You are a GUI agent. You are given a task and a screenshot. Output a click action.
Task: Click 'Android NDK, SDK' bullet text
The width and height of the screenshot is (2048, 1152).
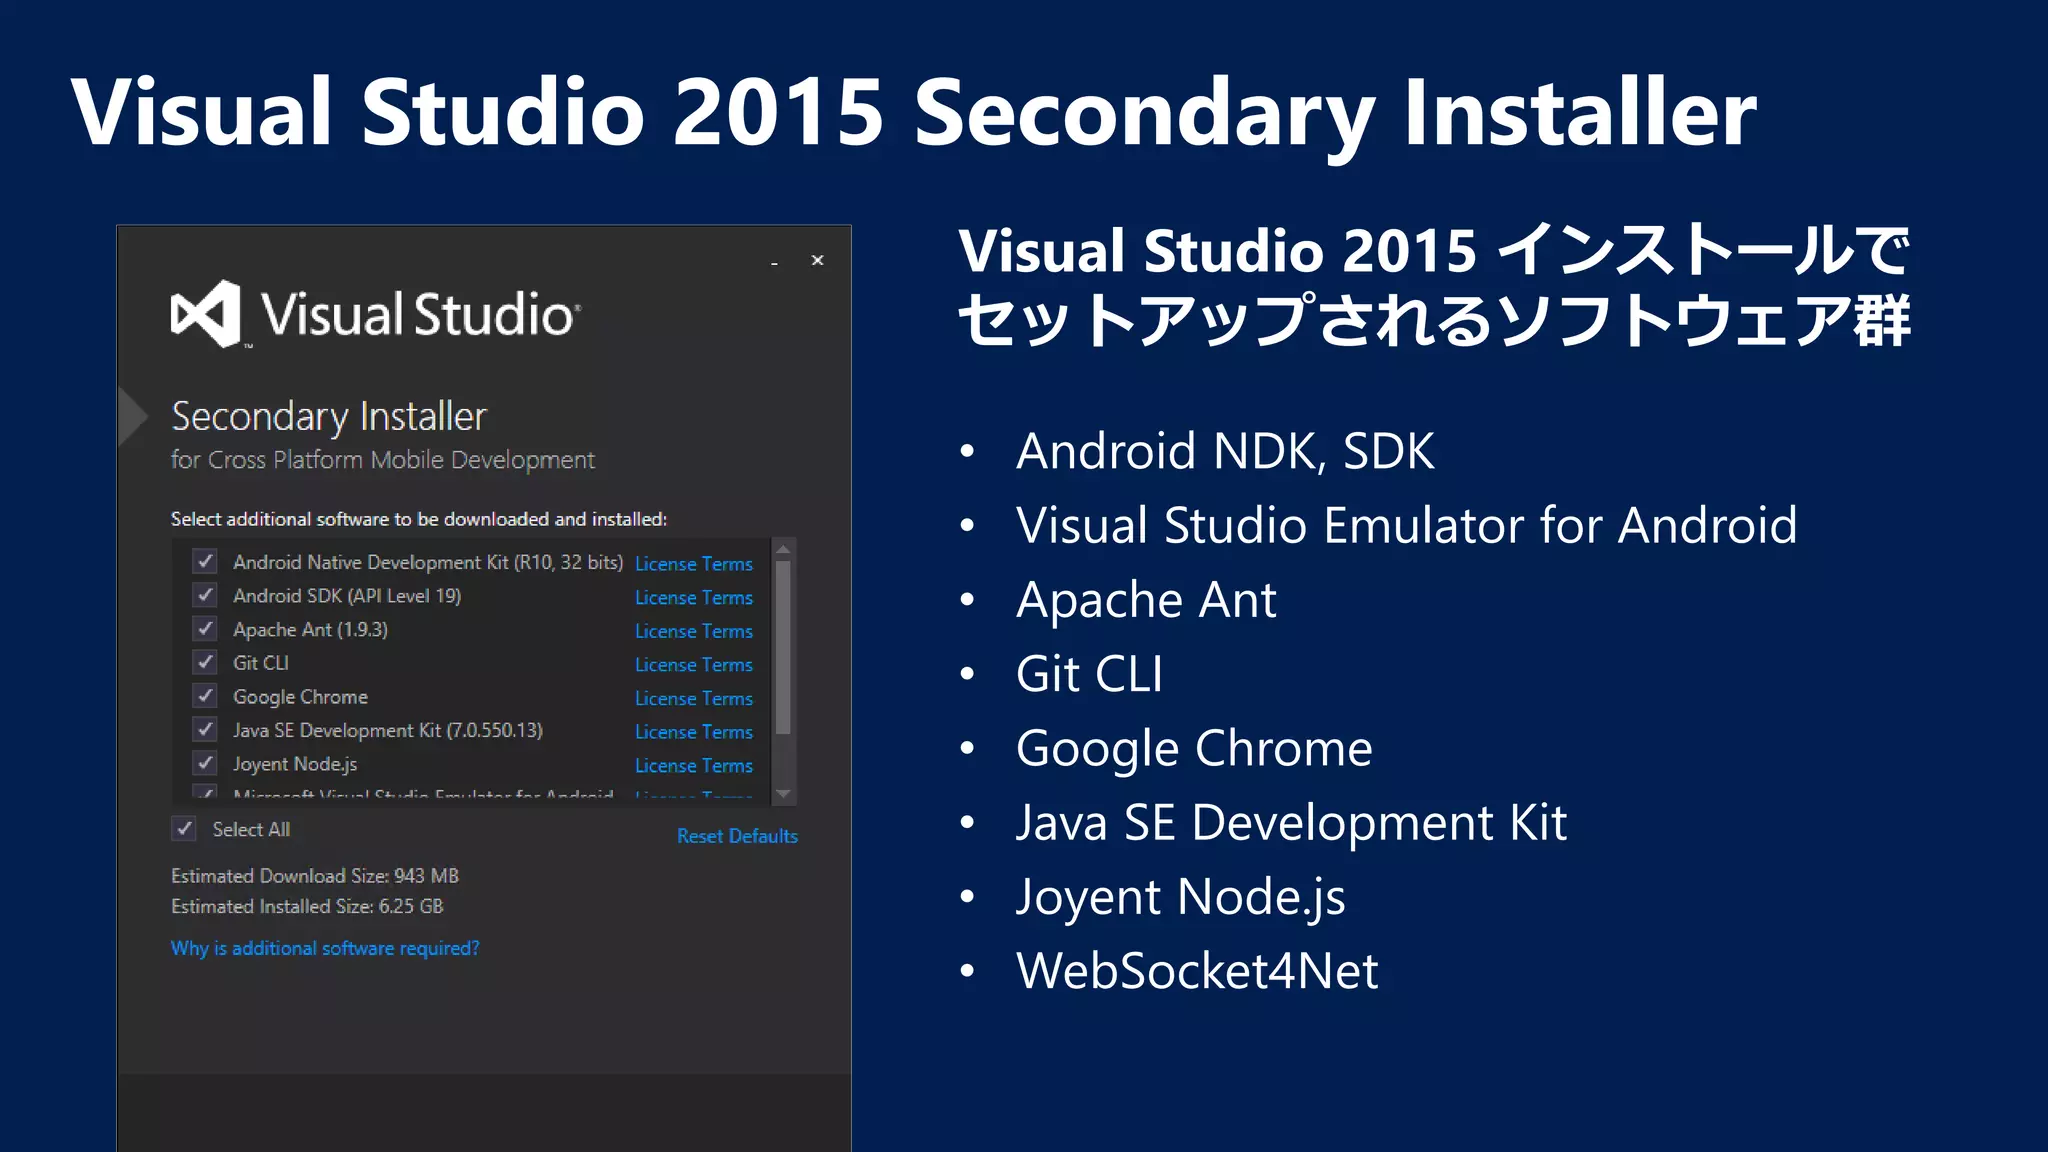click(1225, 451)
